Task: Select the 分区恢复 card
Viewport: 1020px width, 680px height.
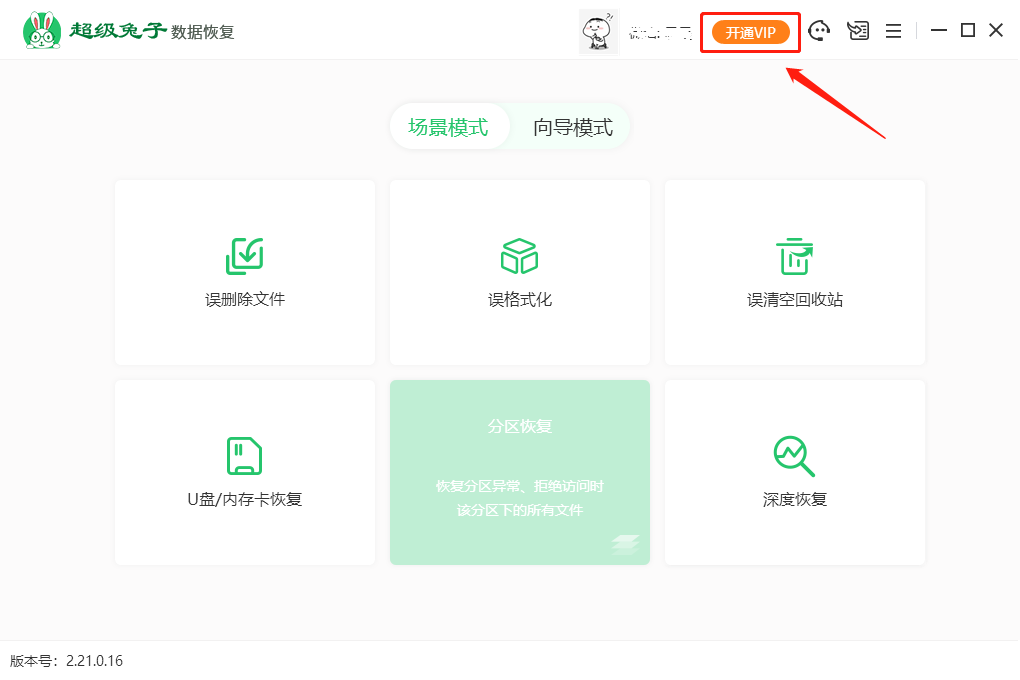Action: point(519,472)
